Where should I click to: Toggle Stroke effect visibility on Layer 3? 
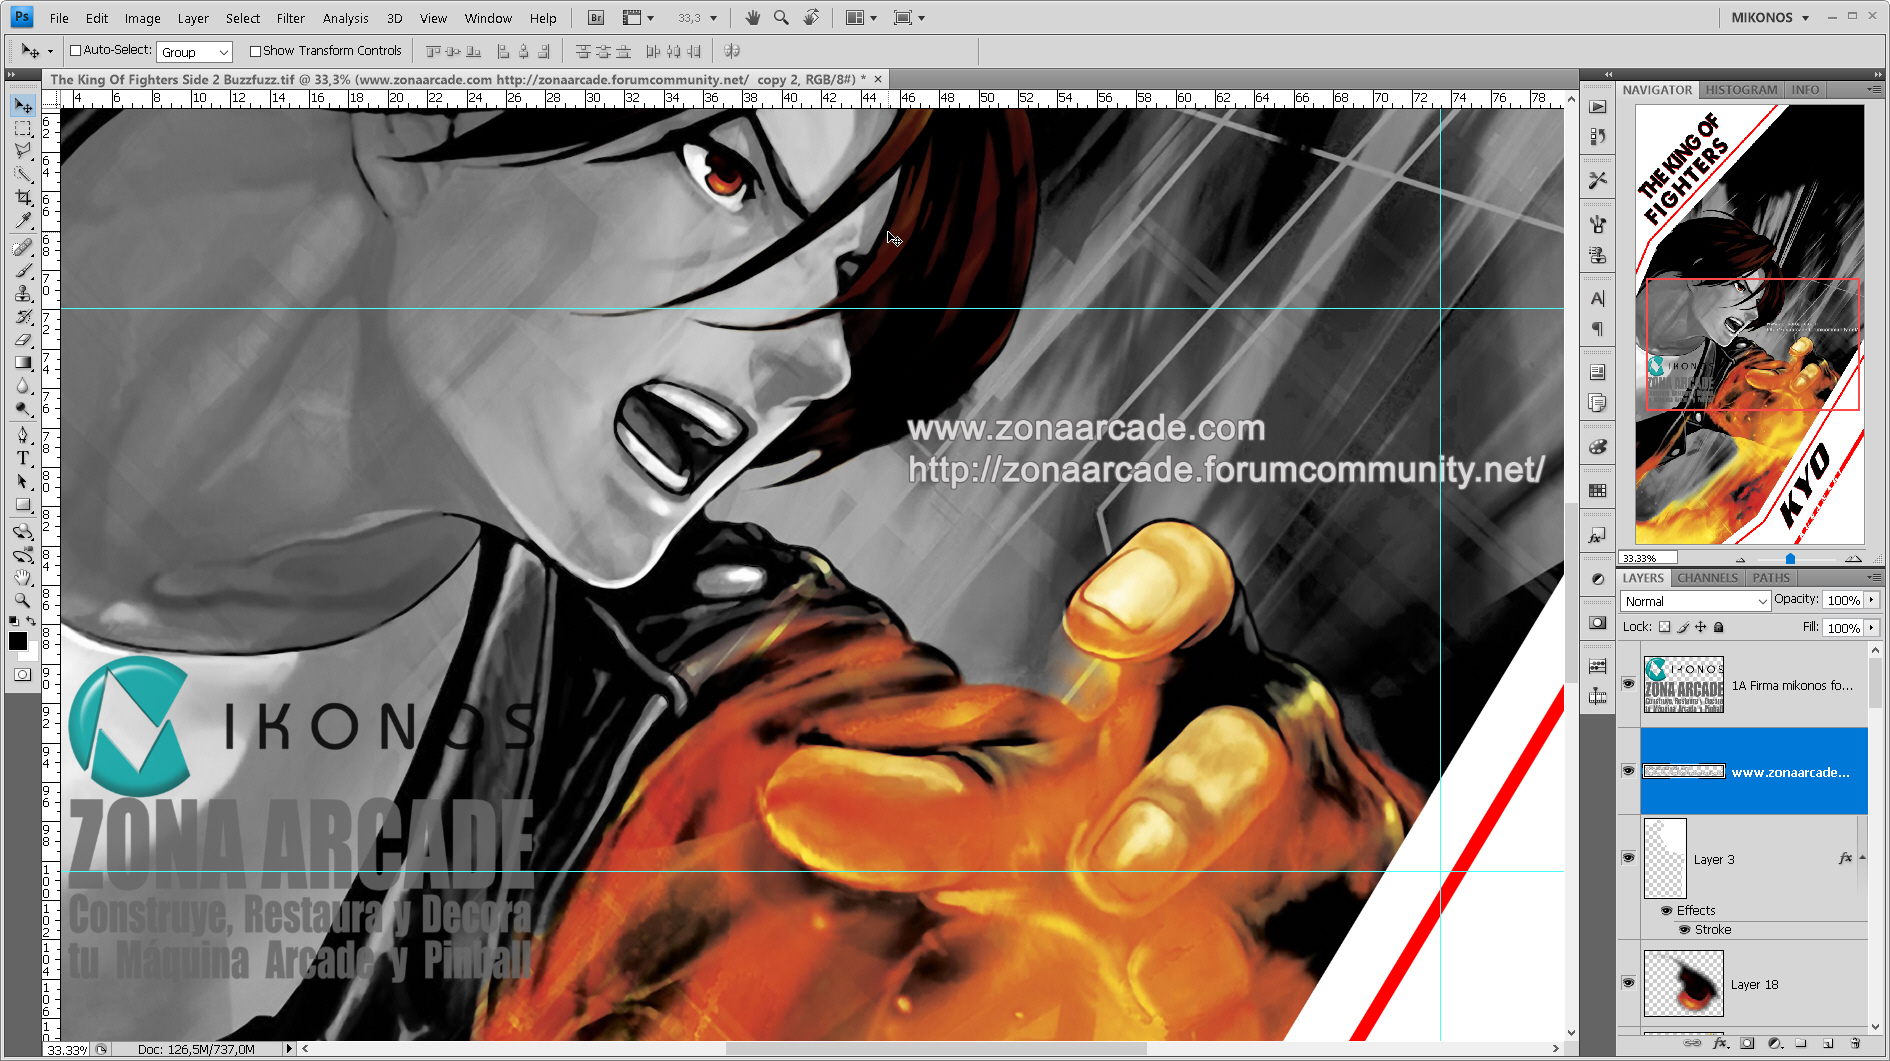coord(1684,929)
